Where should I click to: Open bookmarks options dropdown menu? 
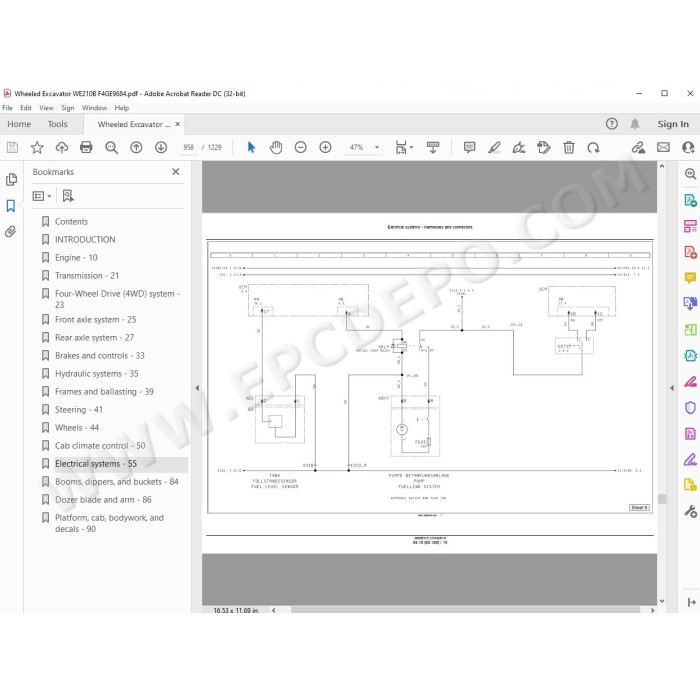point(42,196)
